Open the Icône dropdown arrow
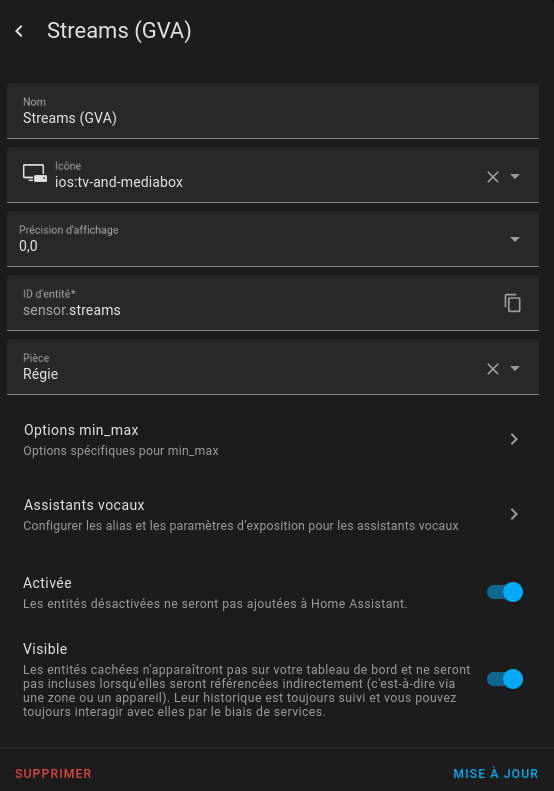554x791 pixels. pyautogui.click(x=515, y=176)
